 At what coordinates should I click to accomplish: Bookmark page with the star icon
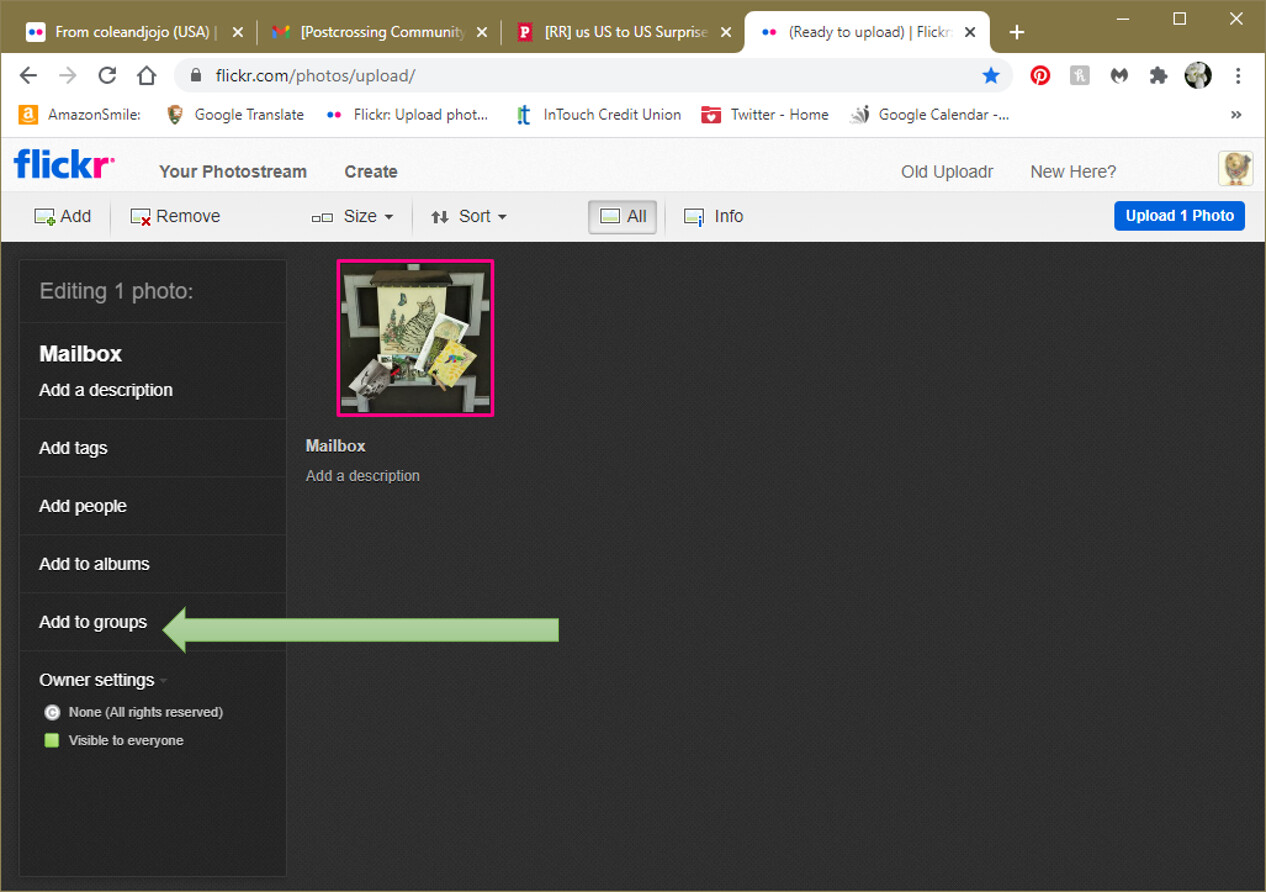click(990, 76)
